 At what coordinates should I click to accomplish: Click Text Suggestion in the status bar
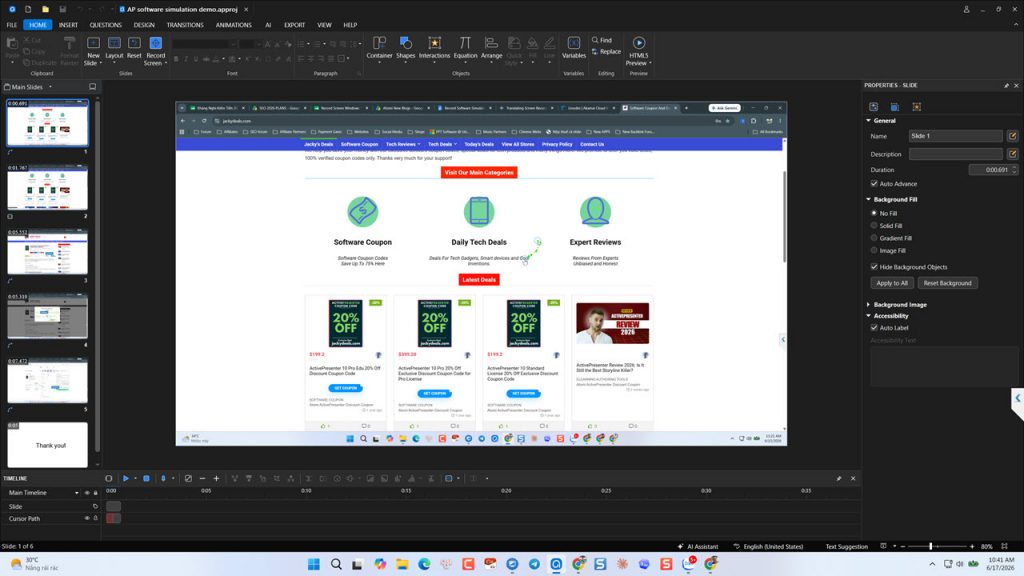point(846,547)
